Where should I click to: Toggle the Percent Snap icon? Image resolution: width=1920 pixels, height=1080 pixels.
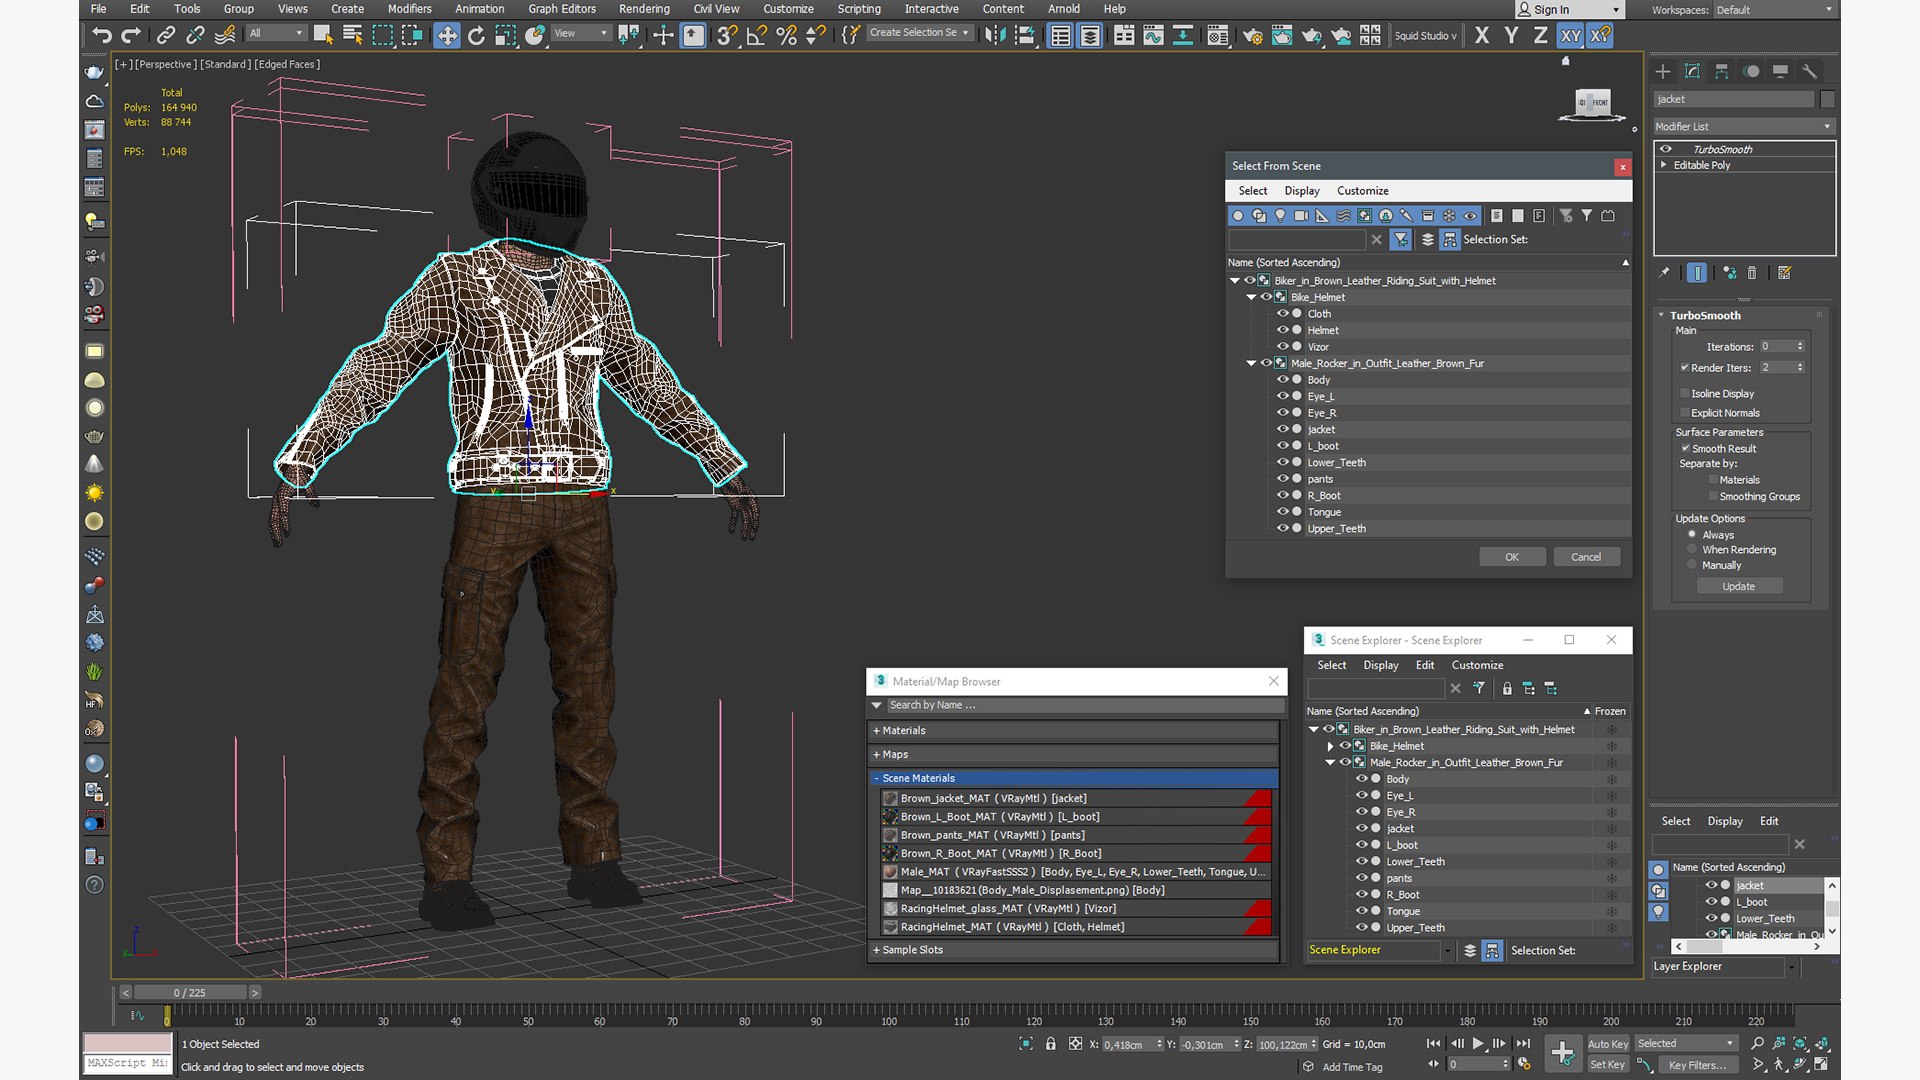[x=787, y=36]
